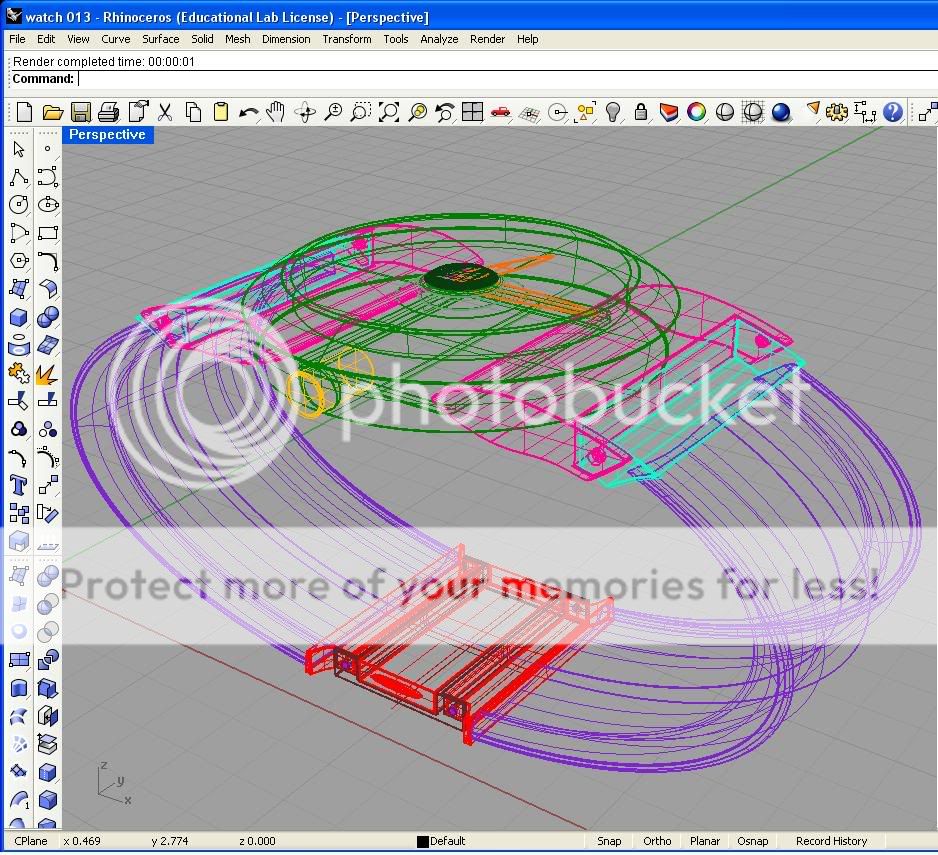This screenshot has height=855, width=938.
Task: Open the Help question mark icon
Action: tap(893, 112)
